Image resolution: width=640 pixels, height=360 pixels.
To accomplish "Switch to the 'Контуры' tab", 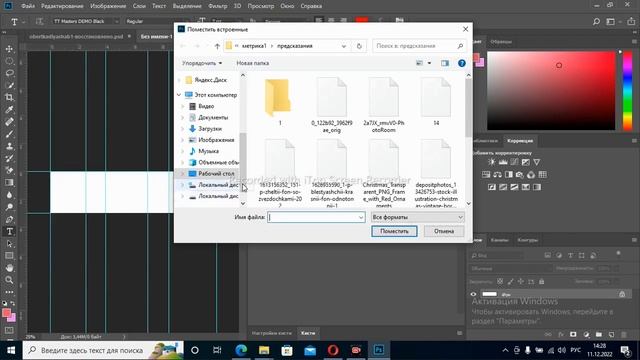I will [x=528, y=240].
